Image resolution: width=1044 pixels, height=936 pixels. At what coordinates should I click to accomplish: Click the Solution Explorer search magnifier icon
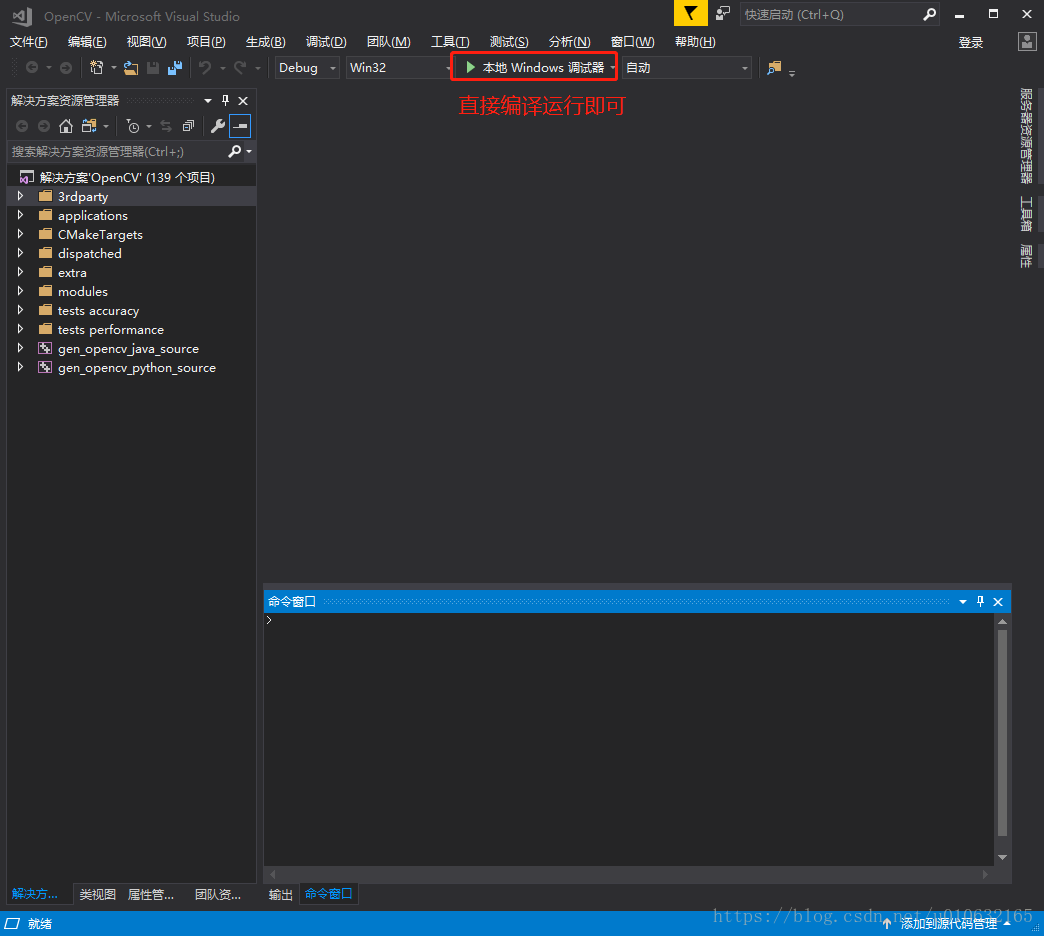click(234, 152)
